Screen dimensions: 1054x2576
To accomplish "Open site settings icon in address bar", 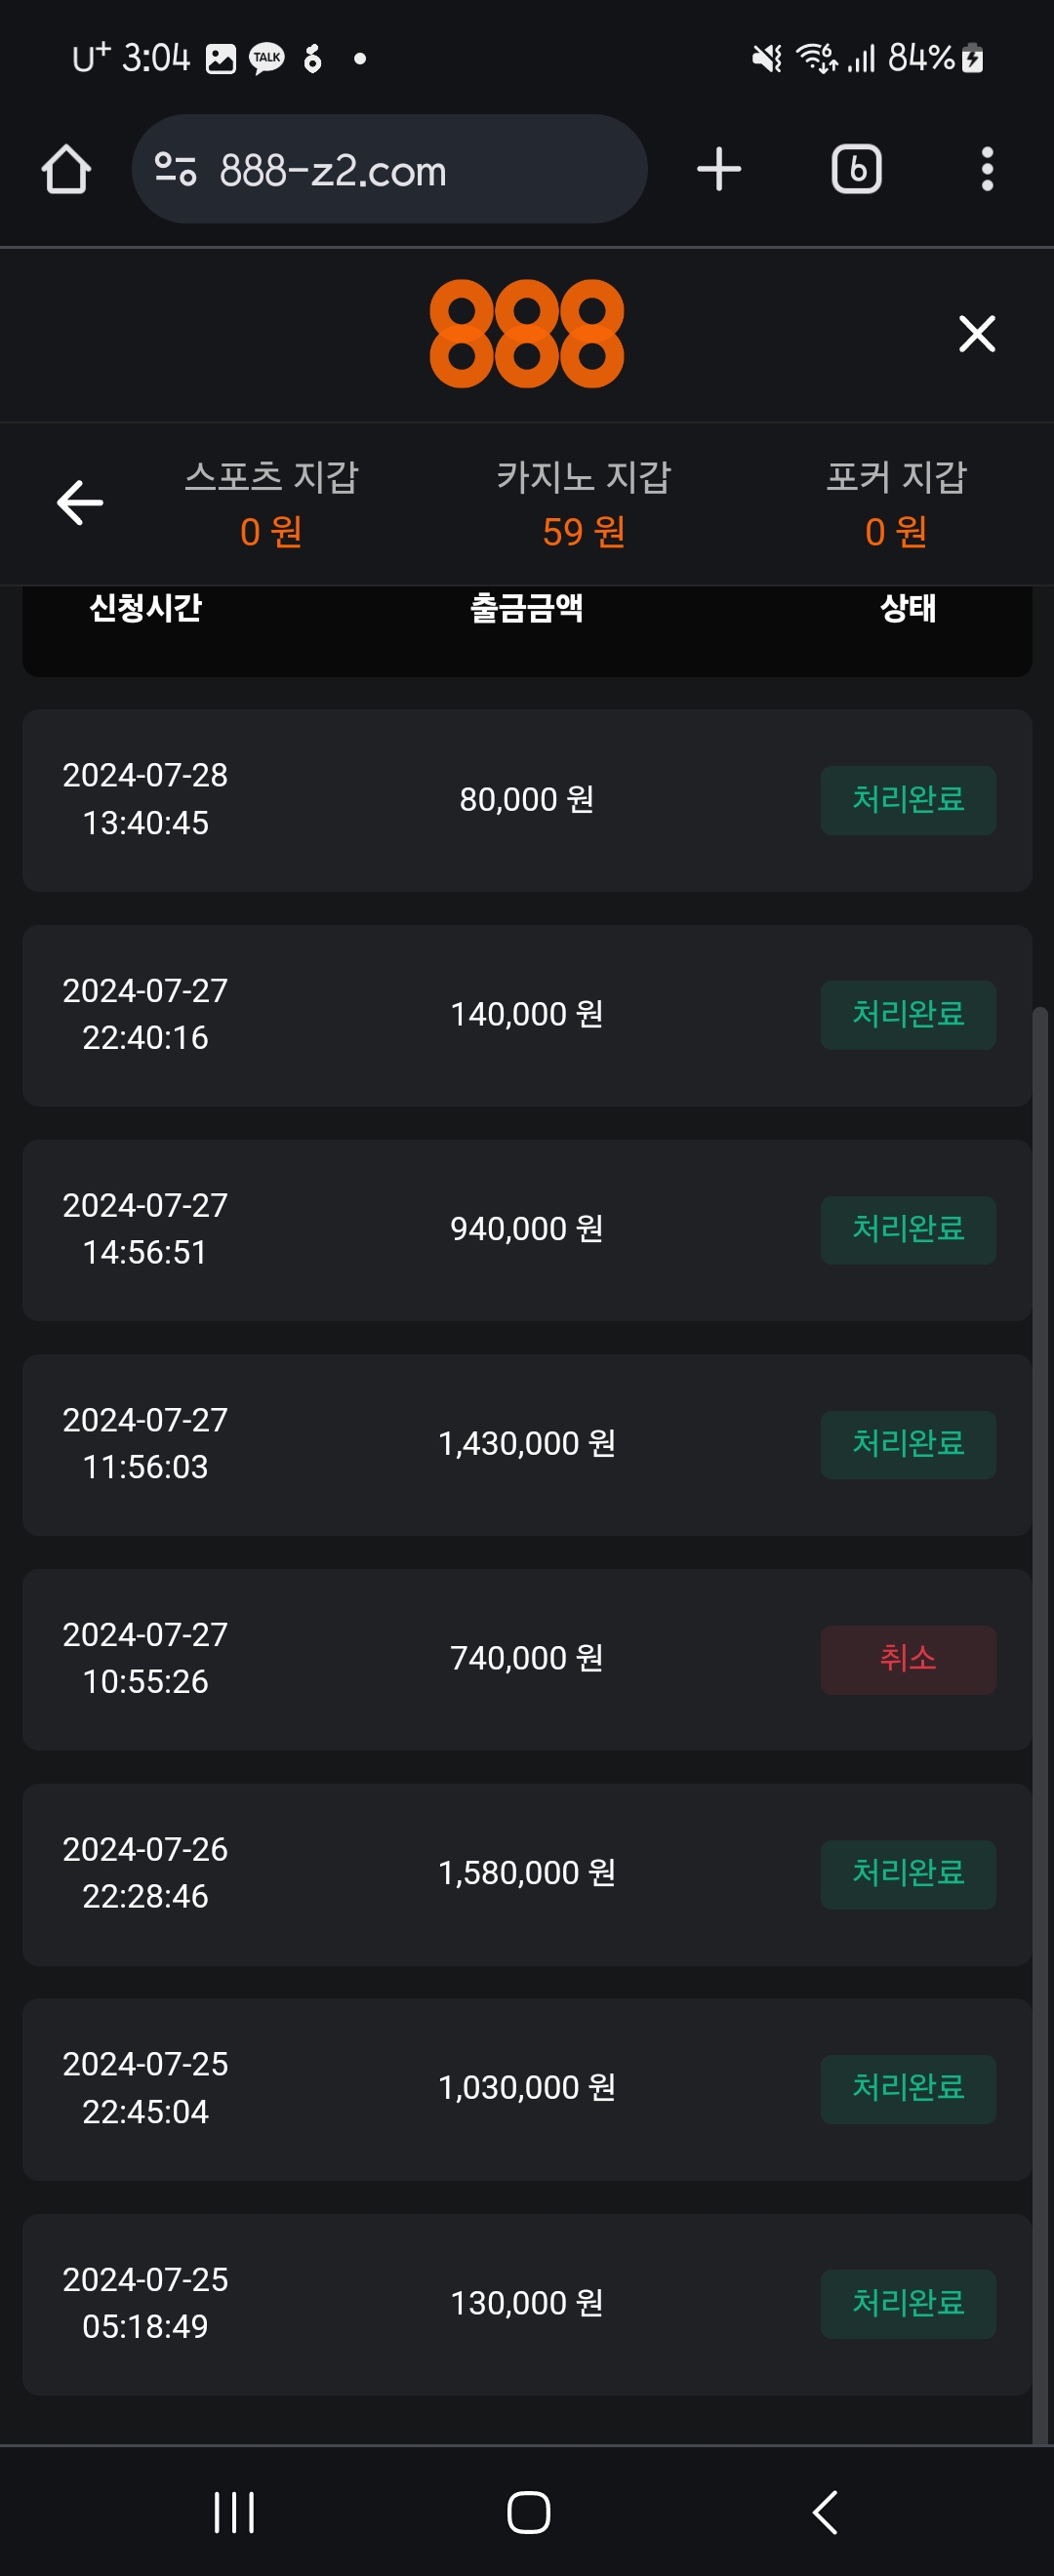I will 176,169.
